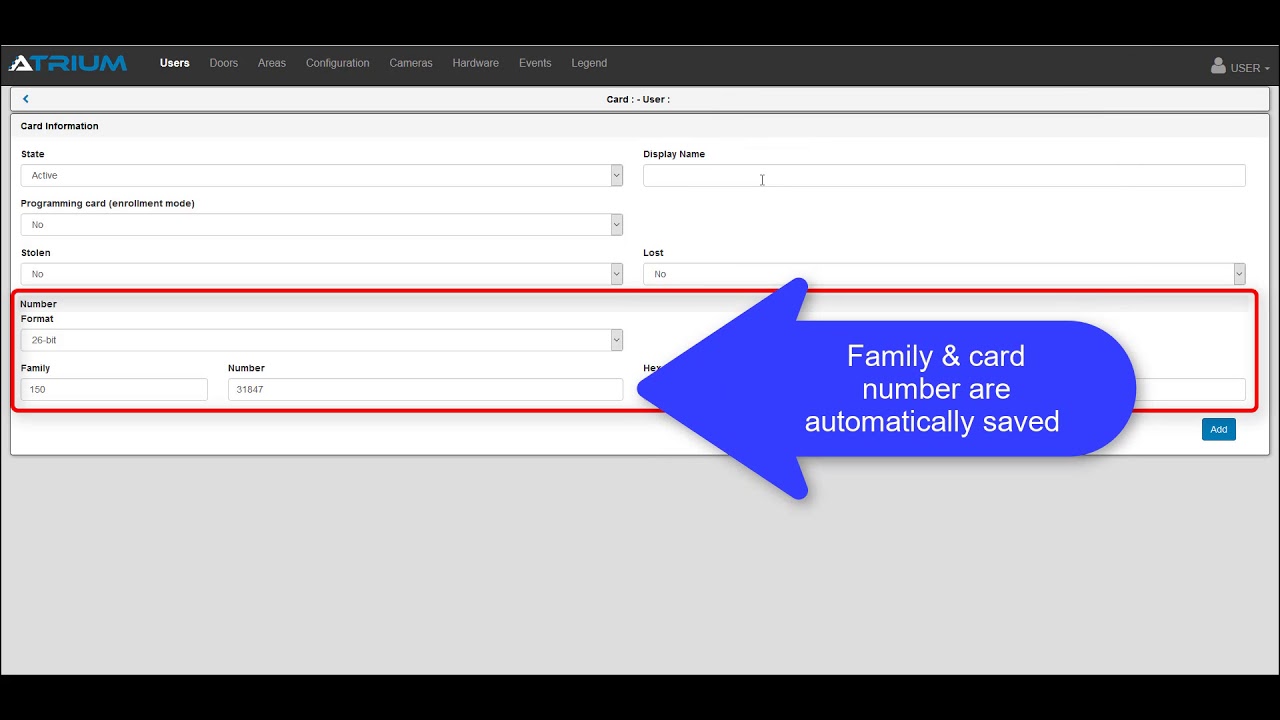Click the Add button
Screen dimensions: 1280x720
[1218, 429]
